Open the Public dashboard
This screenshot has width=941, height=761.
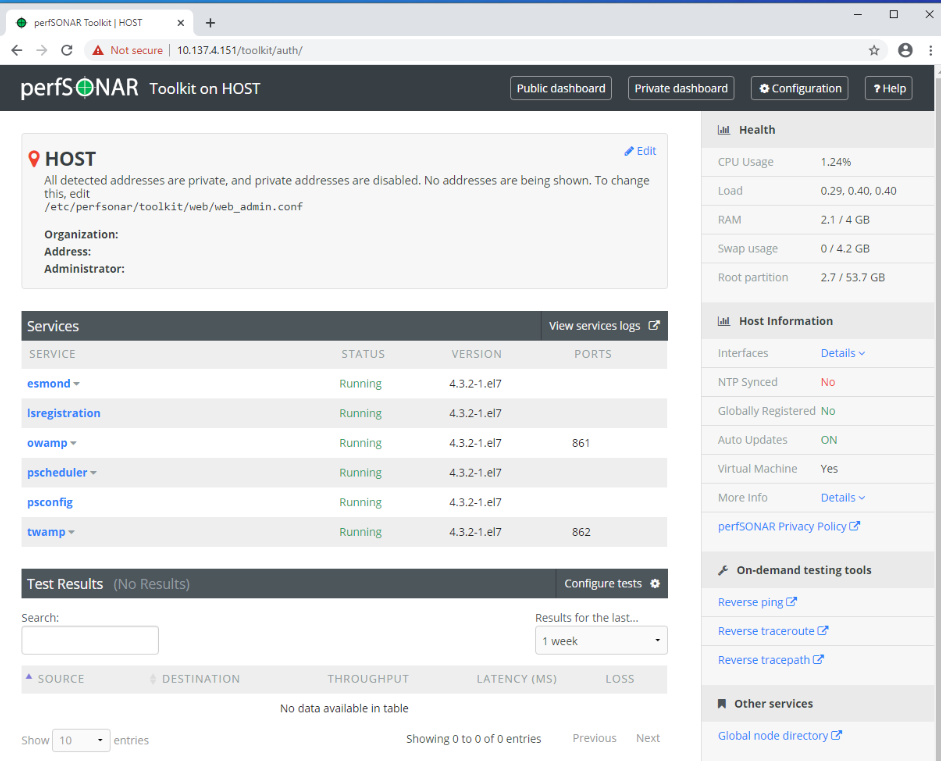(561, 88)
